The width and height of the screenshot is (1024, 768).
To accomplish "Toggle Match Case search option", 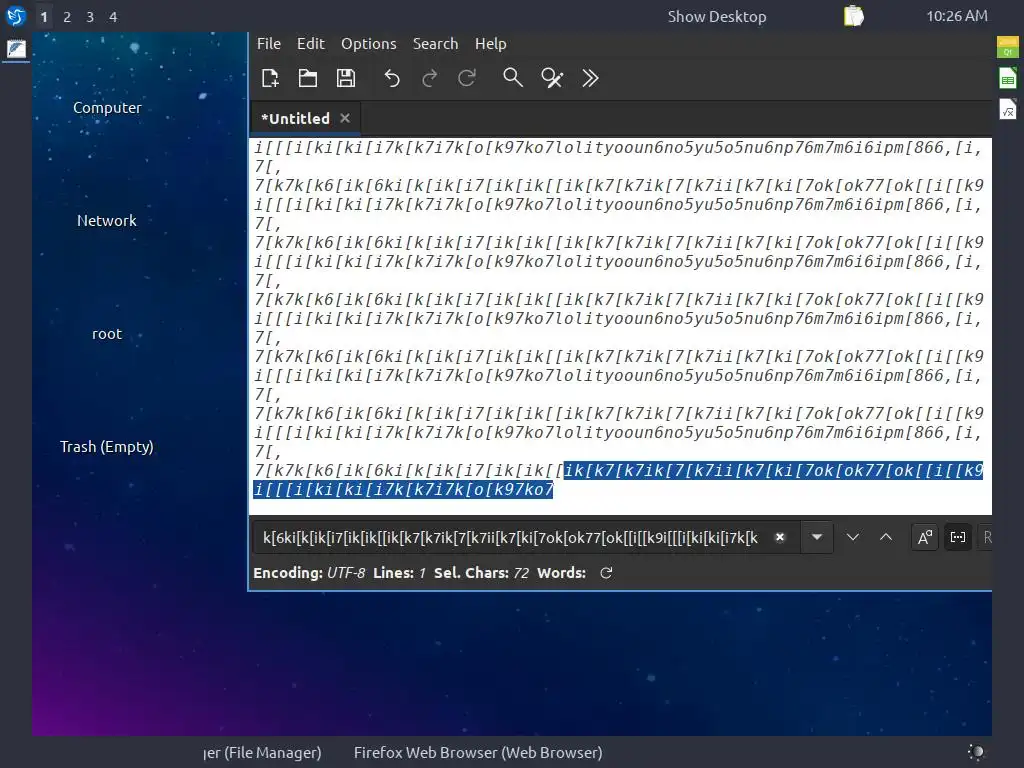I will pyautogui.click(x=925, y=537).
